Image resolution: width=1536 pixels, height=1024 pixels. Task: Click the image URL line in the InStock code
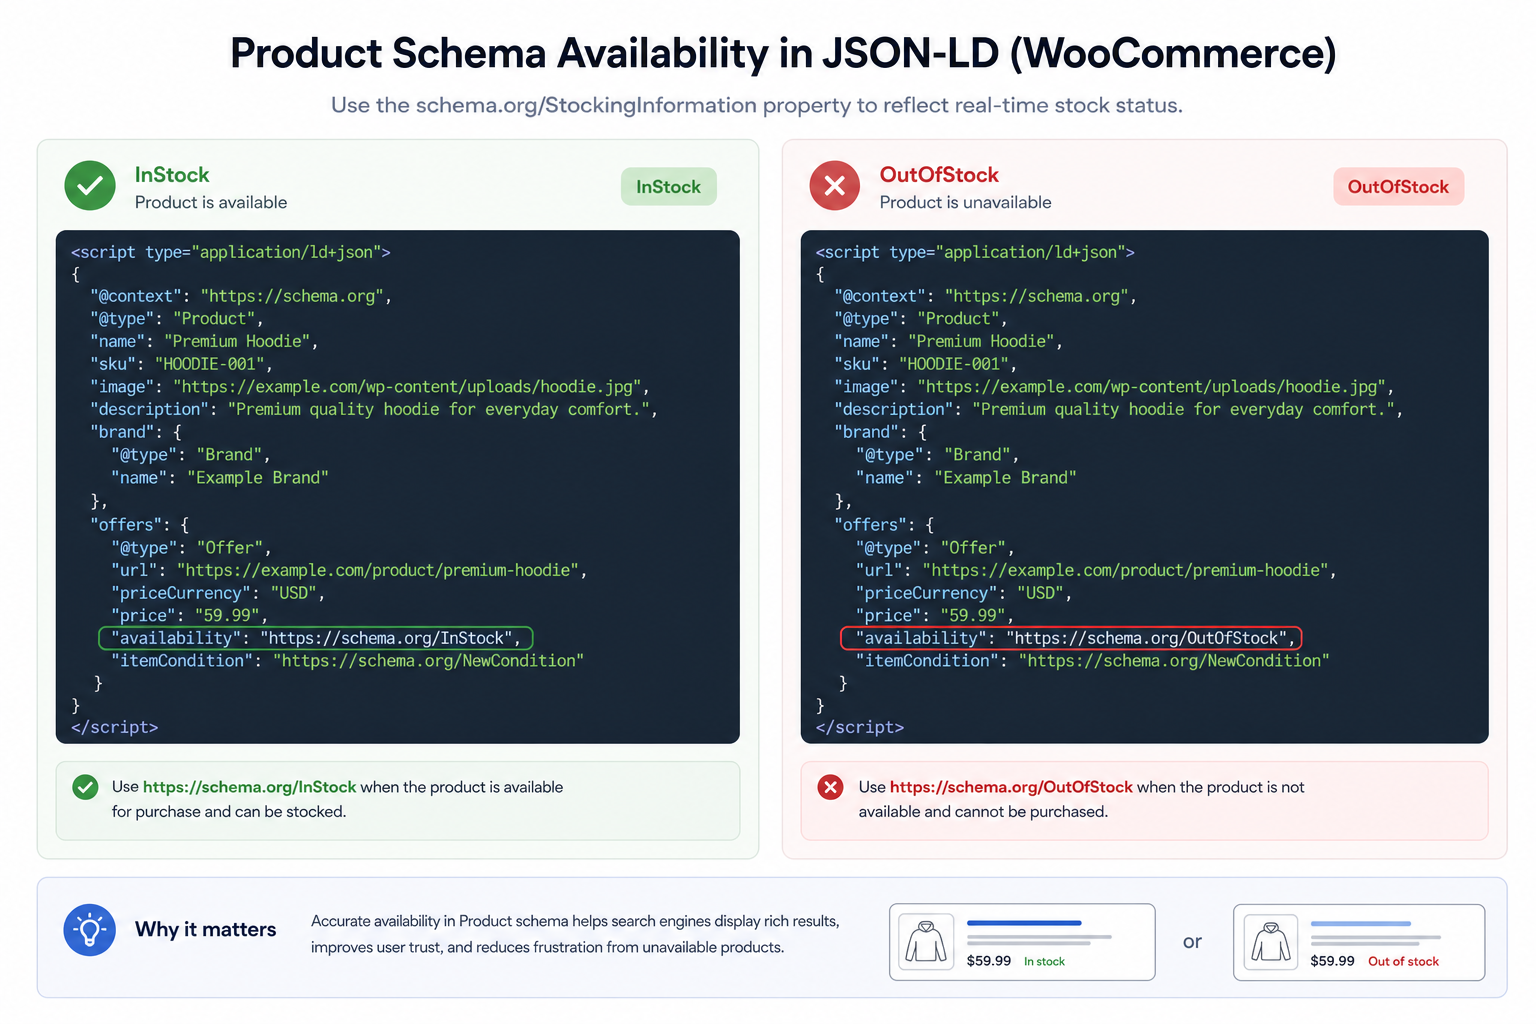coord(371,387)
